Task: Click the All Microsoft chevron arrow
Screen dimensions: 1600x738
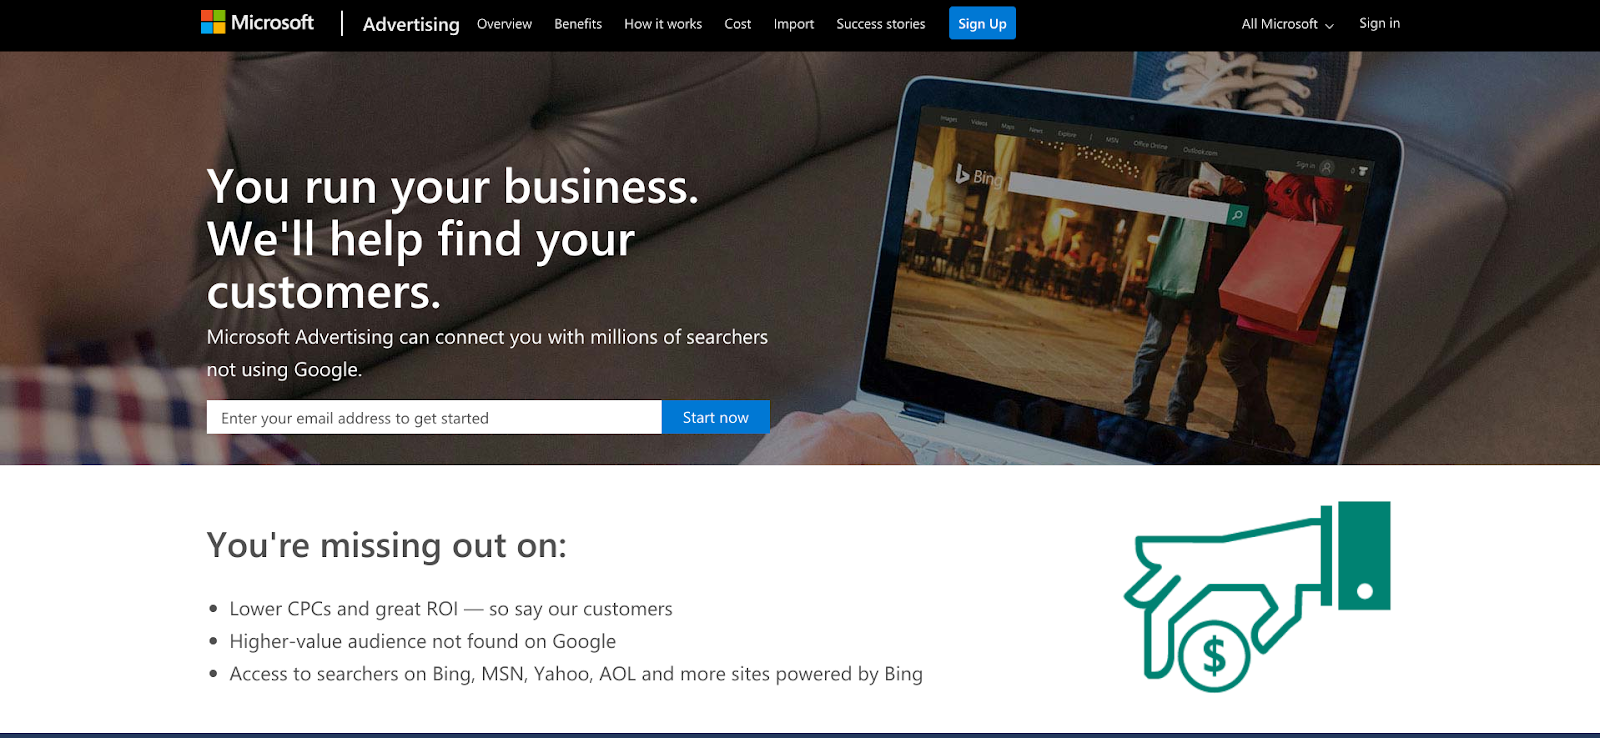Action: click(1329, 26)
